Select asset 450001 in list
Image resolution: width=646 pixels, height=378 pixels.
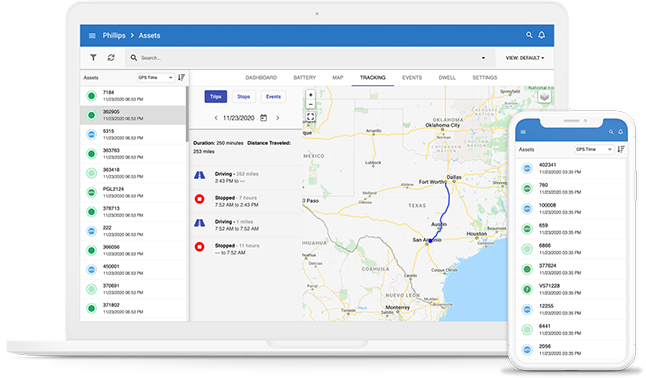click(x=133, y=270)
